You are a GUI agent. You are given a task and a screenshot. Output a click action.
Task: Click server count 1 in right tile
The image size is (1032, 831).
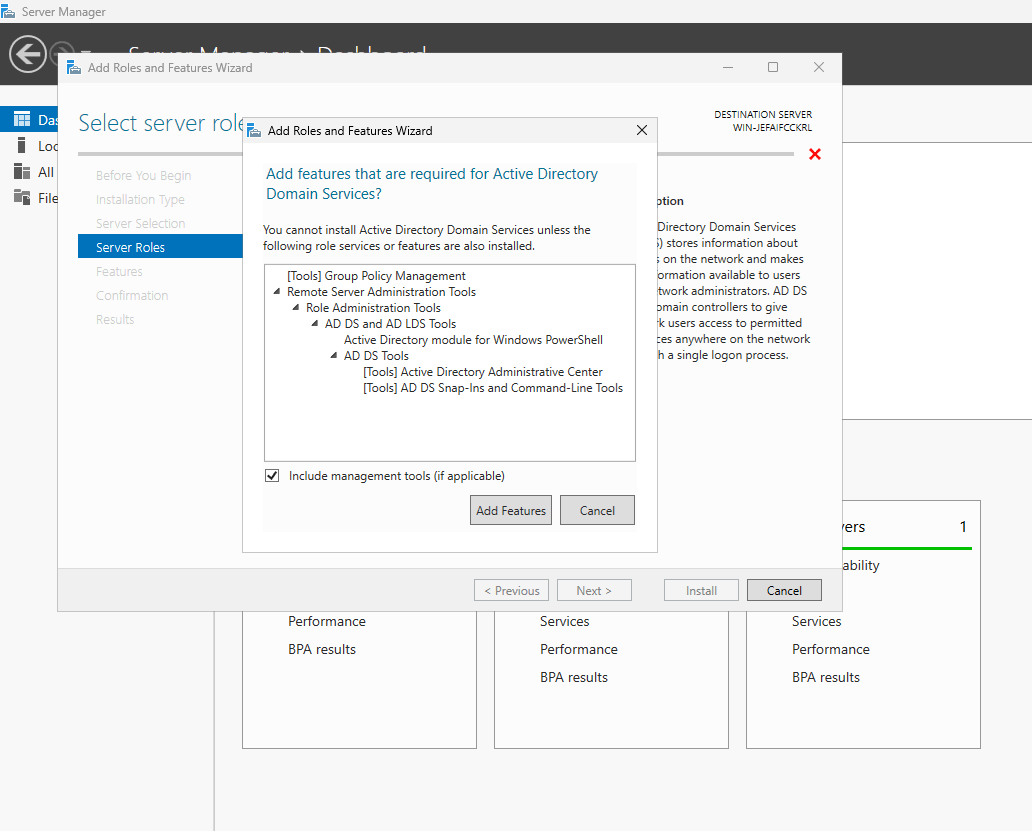point(963,526)
